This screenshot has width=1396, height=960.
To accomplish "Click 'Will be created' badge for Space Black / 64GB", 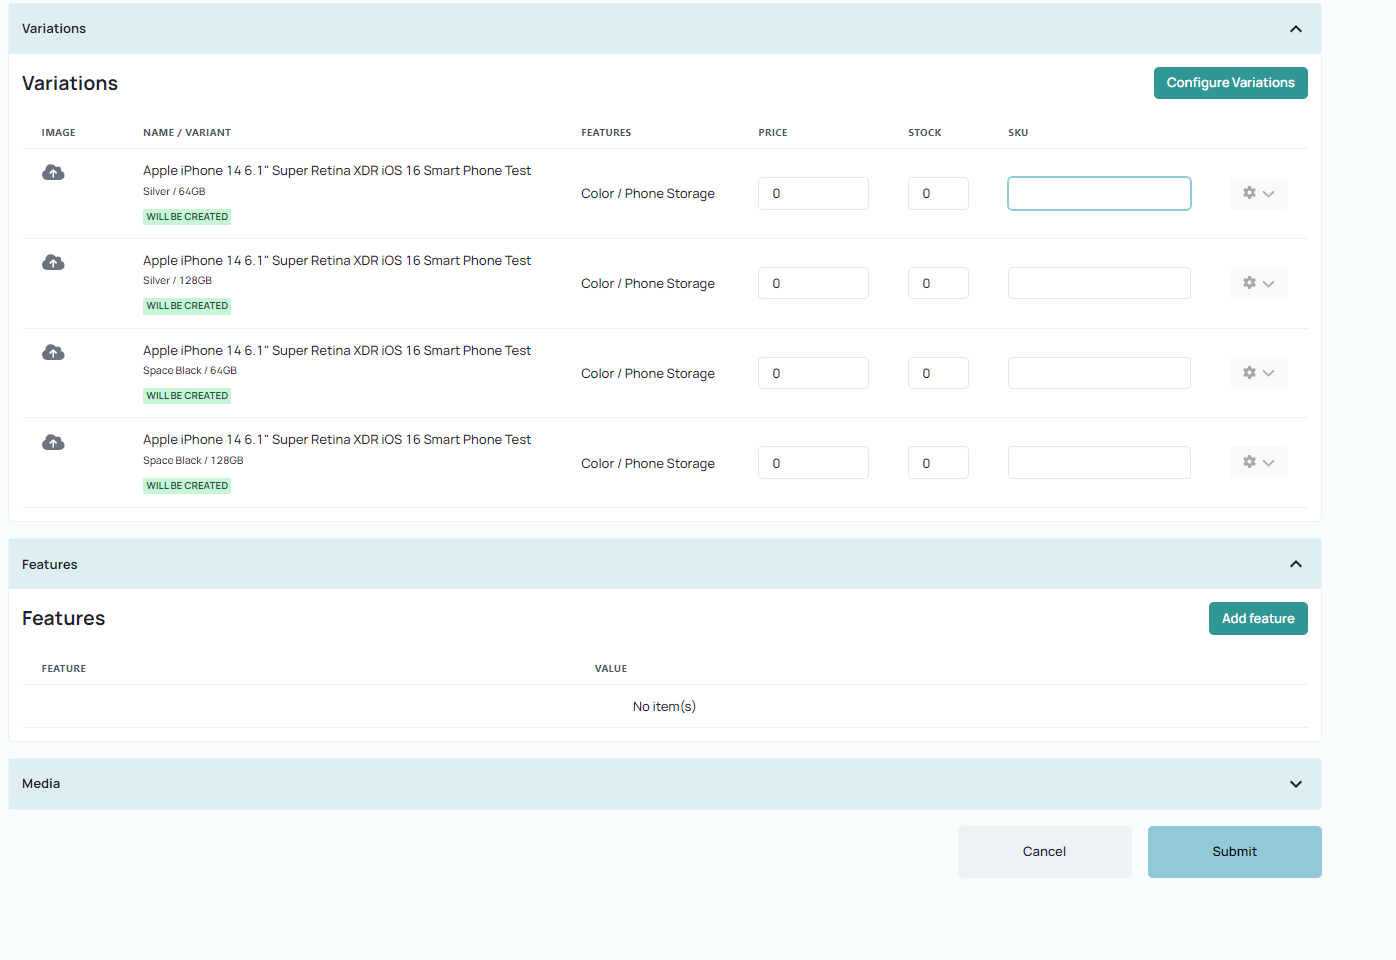I will 187,396.
